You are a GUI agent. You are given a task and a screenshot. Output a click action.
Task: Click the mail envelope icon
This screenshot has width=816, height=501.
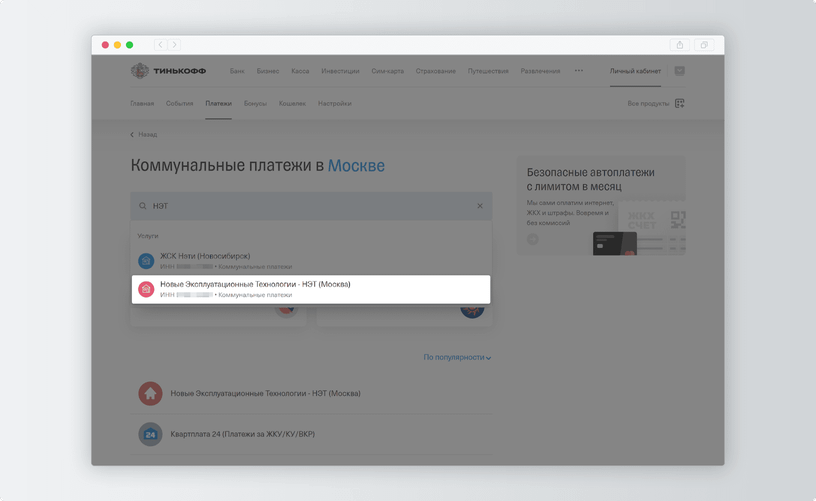point(680,71)
